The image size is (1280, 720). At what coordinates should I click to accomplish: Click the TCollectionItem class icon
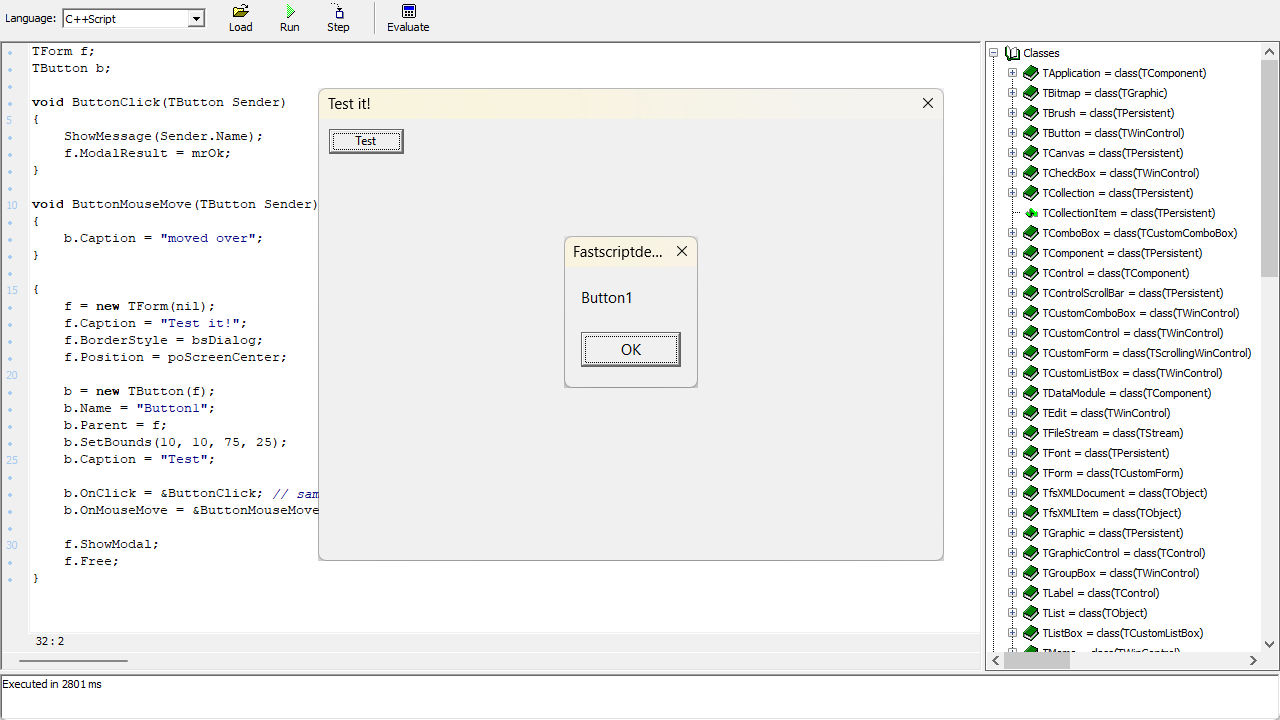1031,213
